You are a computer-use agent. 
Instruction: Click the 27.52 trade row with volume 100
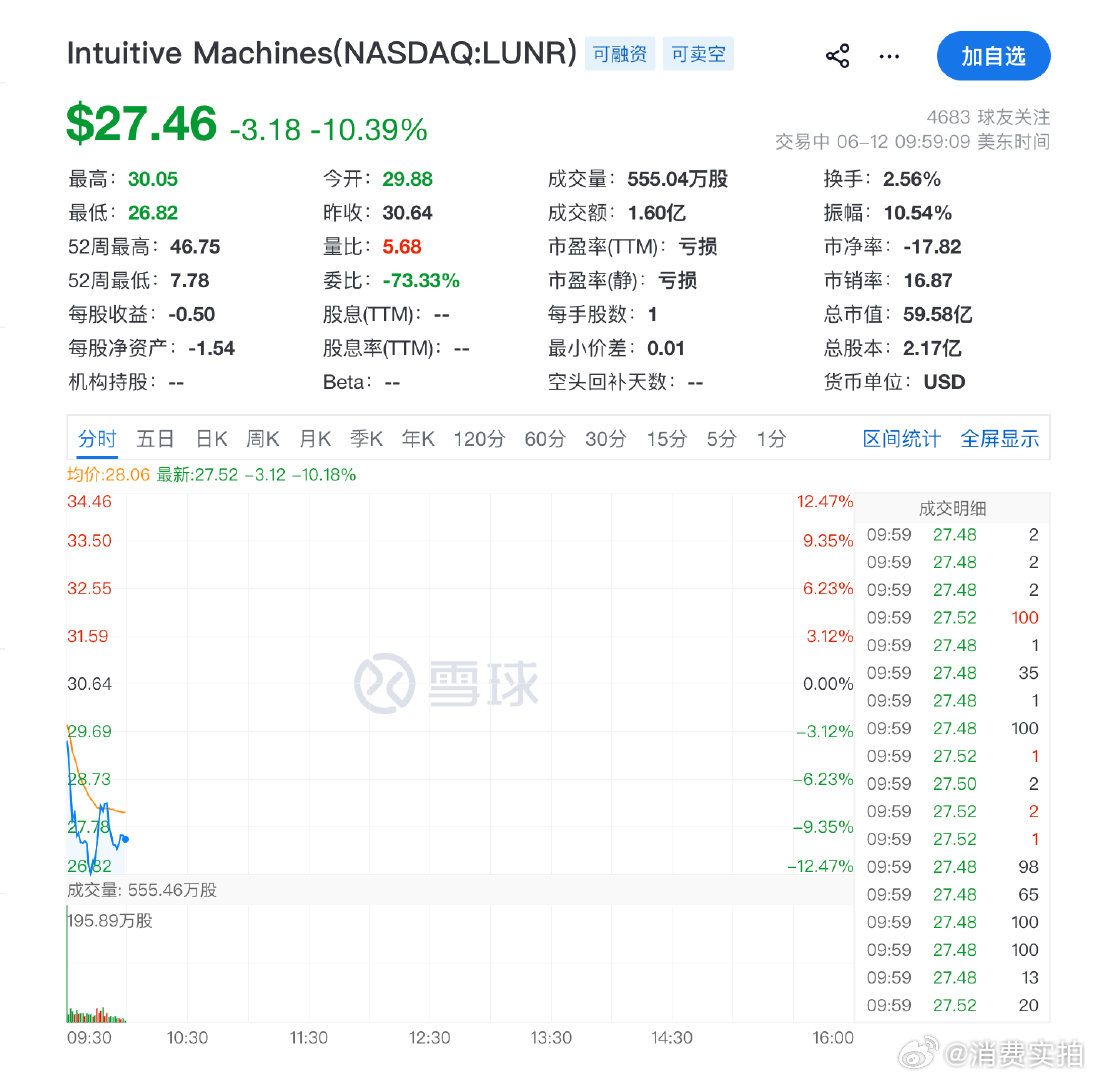coord(953,618)
